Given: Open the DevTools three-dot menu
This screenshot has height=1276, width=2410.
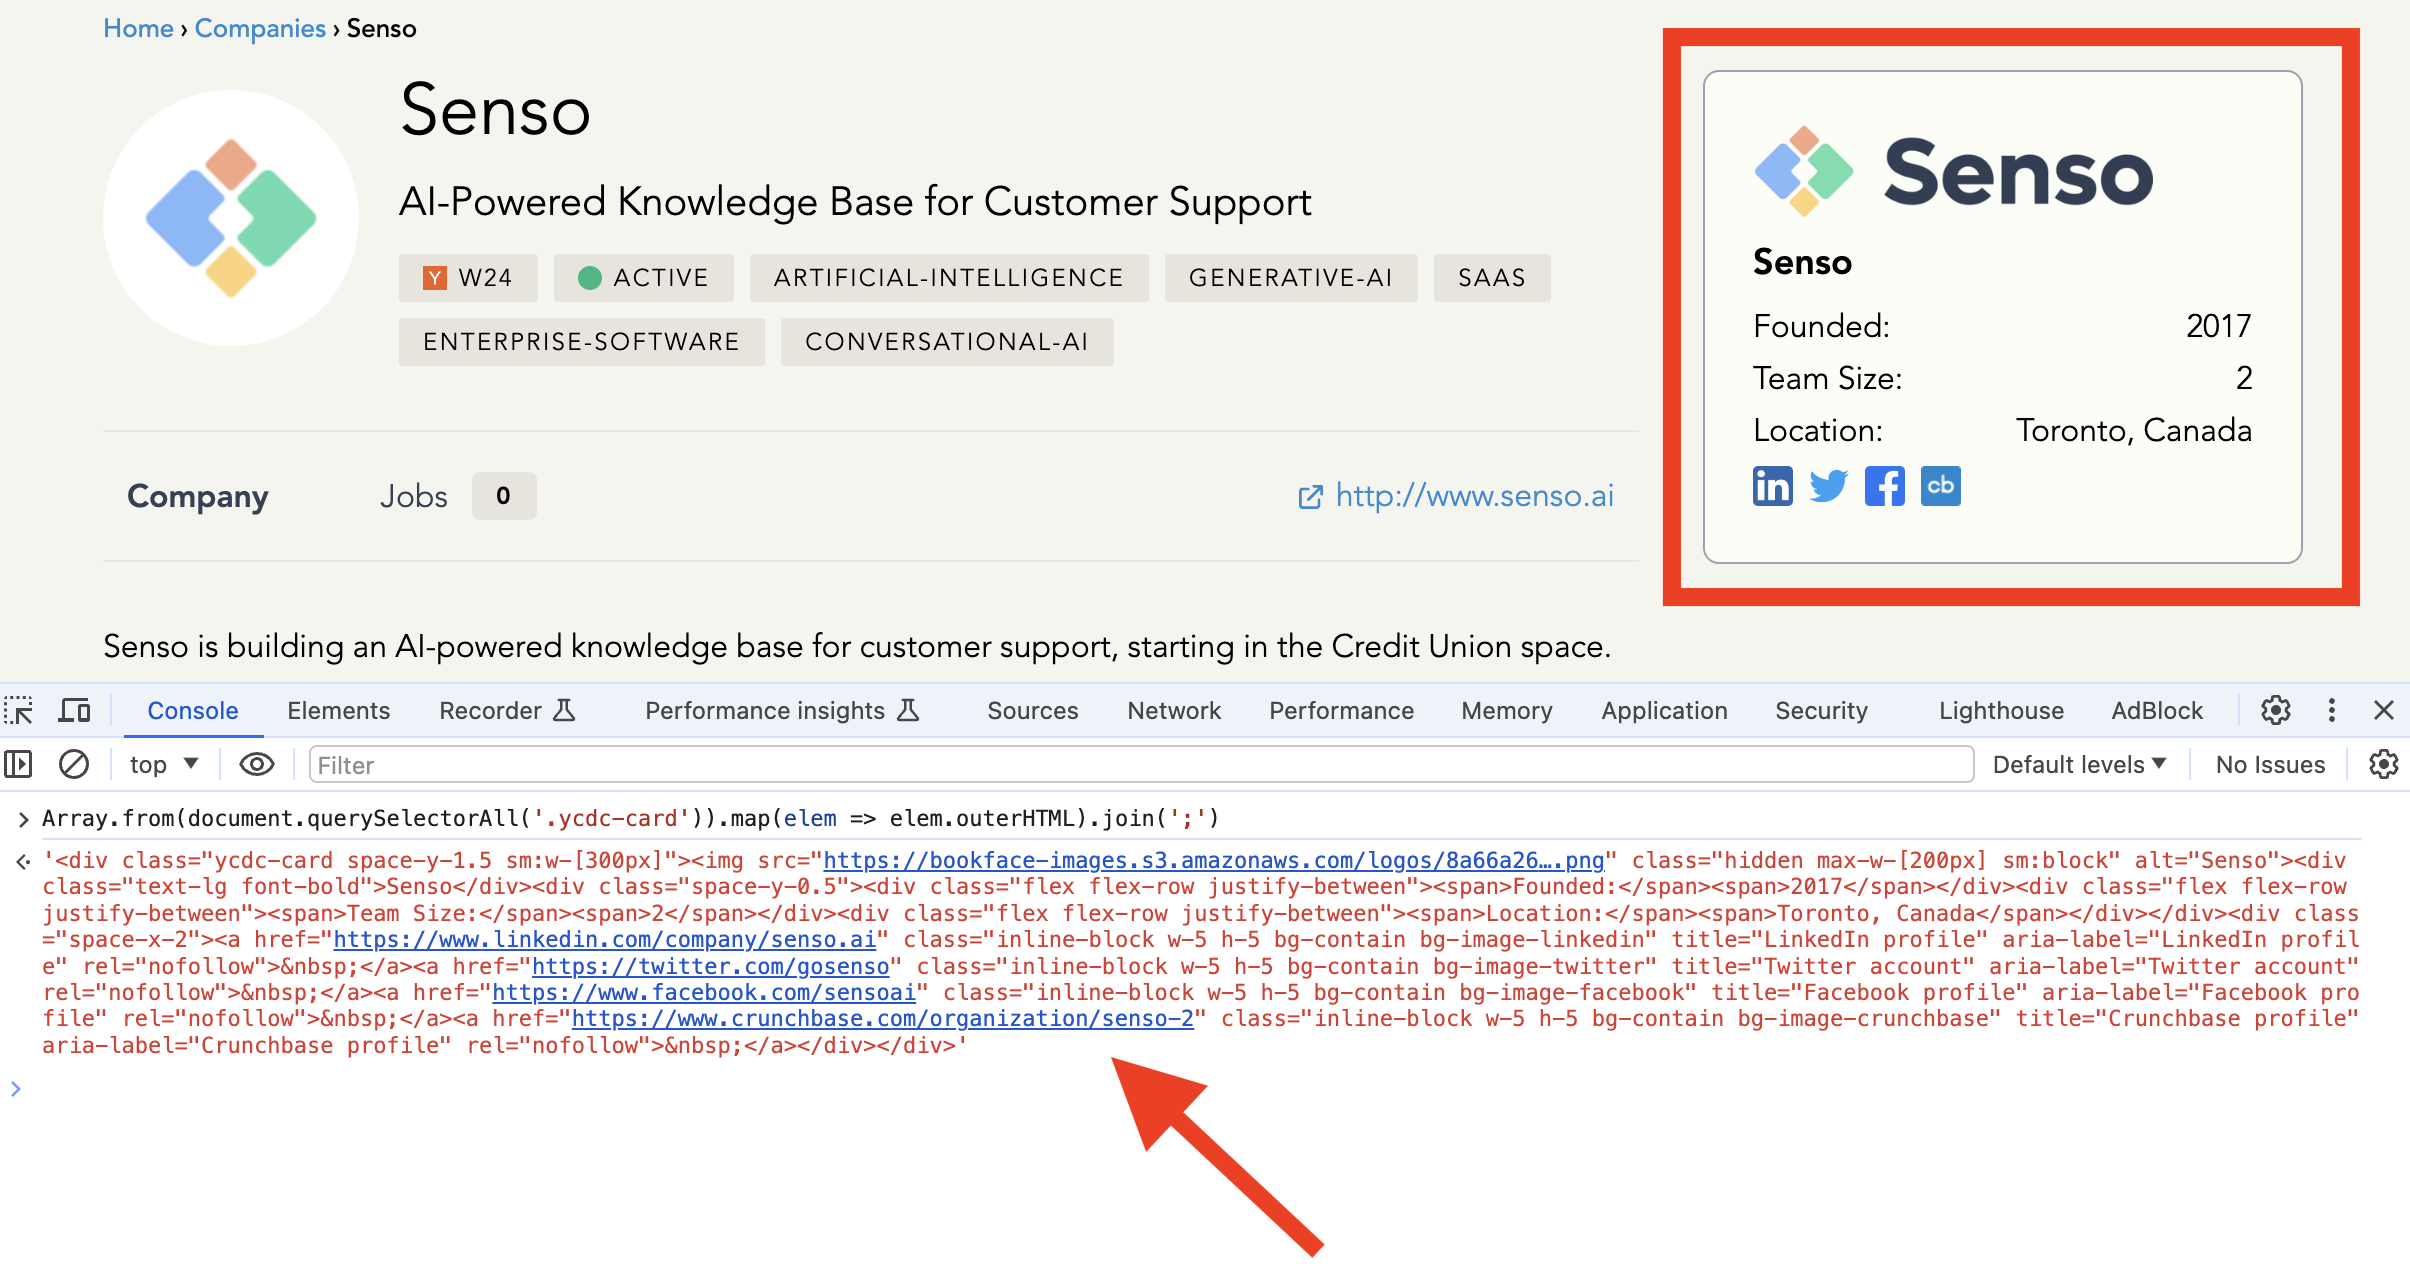Looking at the screenshot, I should click(x=2332, y=711).
